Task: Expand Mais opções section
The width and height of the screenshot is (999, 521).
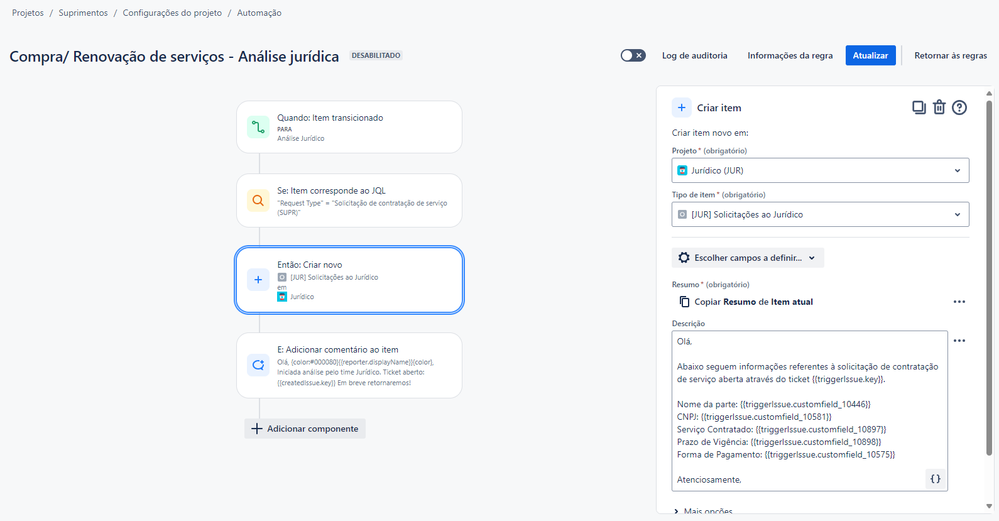Action: tap(703, 511)
